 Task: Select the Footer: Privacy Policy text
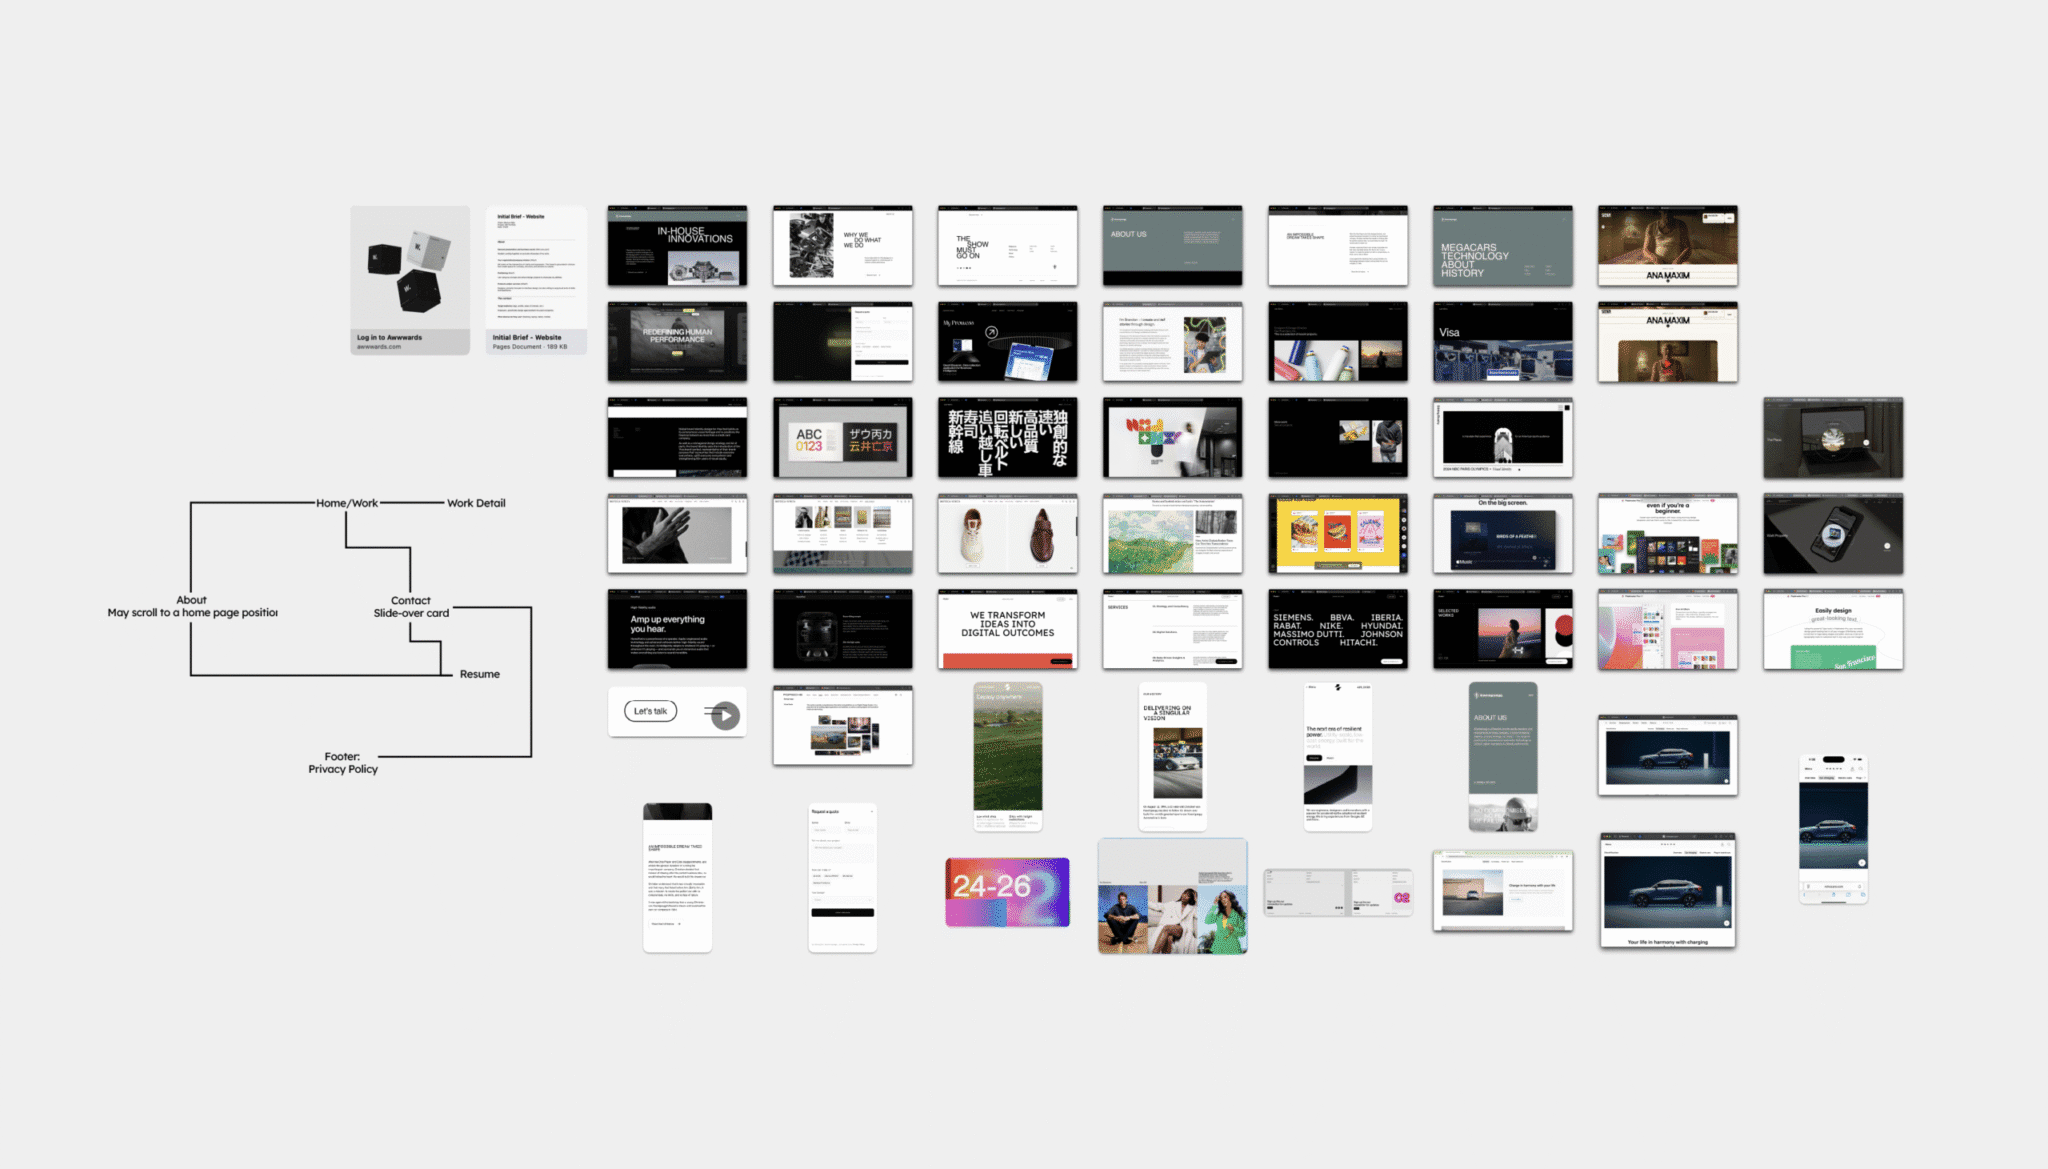(x=342, y=763)
